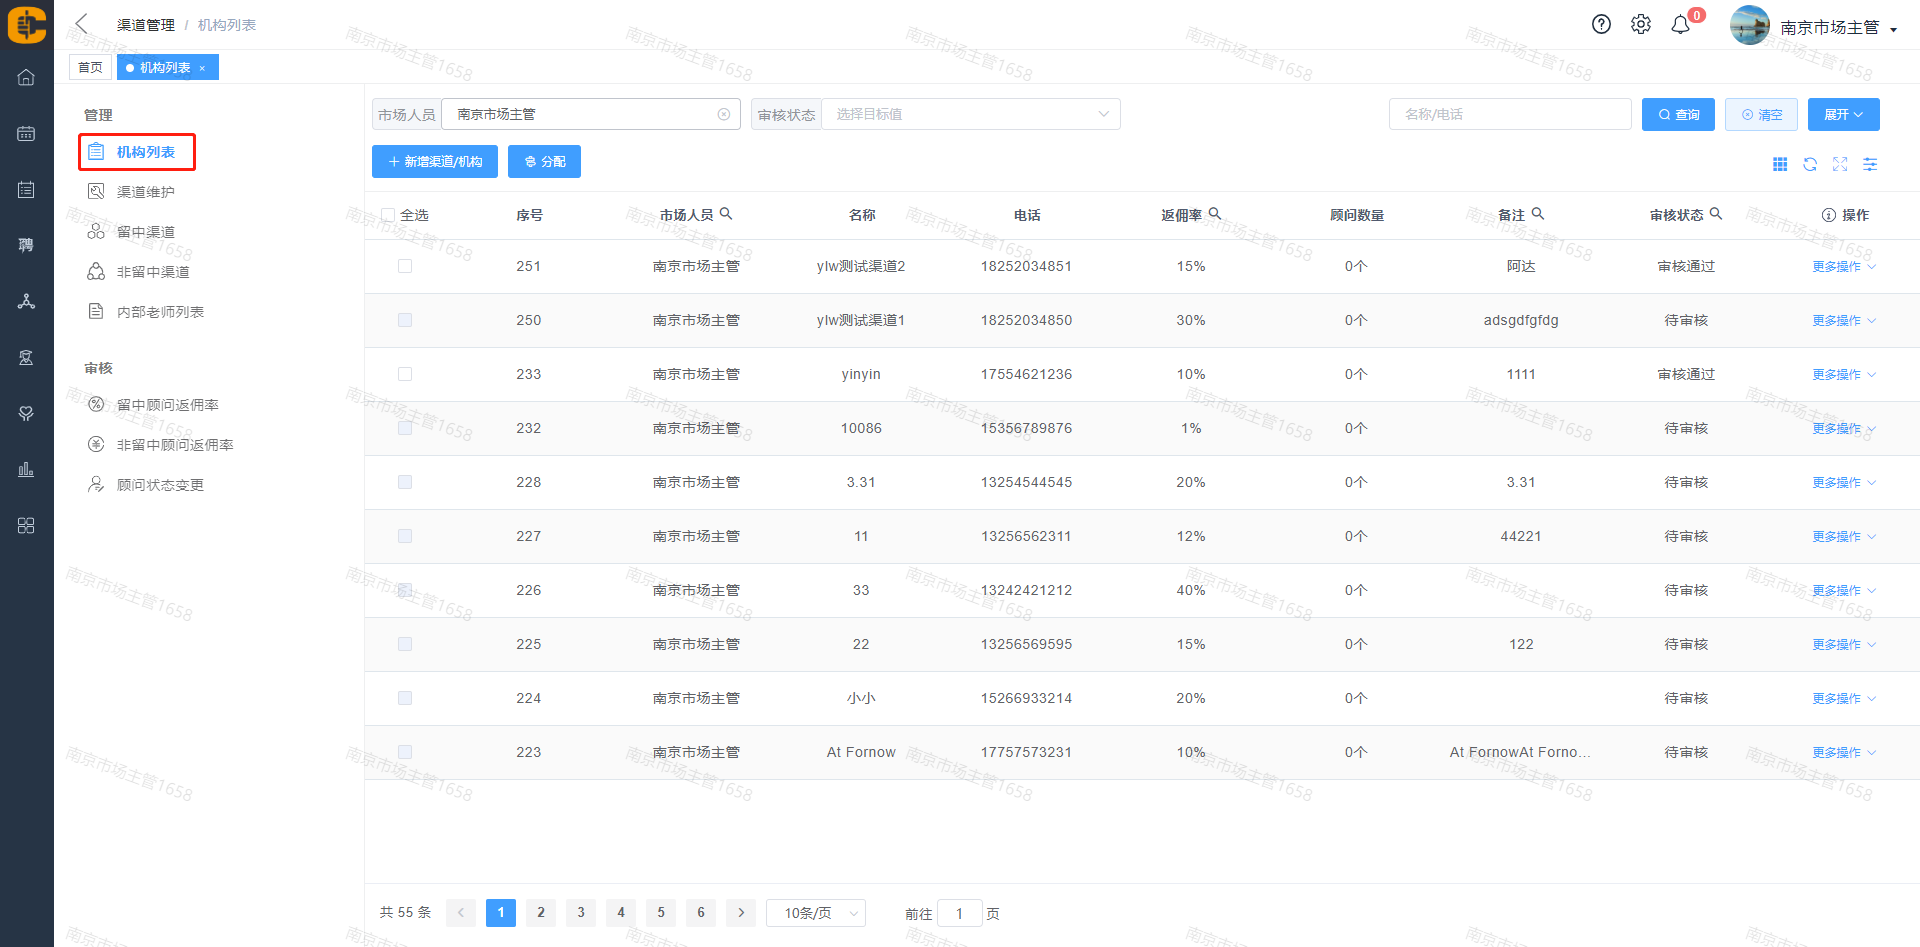Expand the 10条/页 page size dropdown
The height and width of the screenshot is (947, 1920).
(x=815, y=913)
